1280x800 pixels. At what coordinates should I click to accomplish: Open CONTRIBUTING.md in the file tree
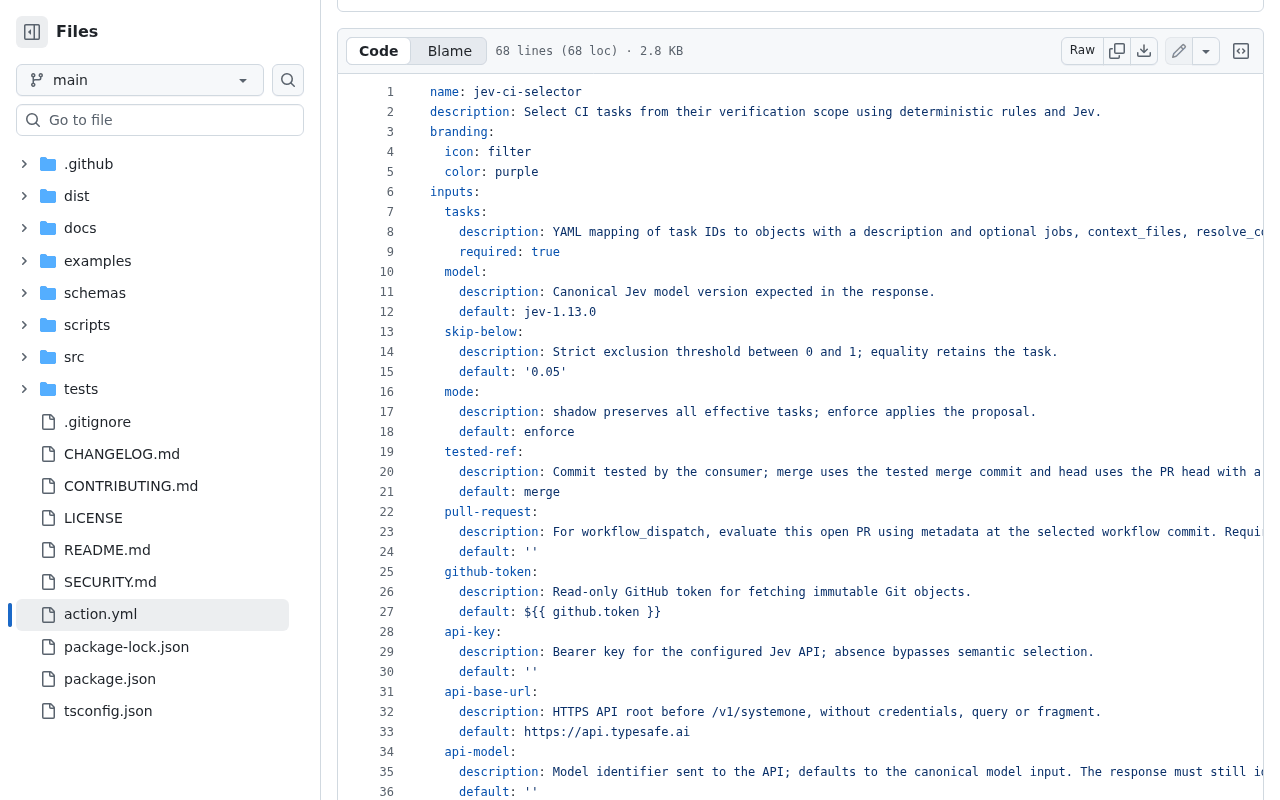131,486
